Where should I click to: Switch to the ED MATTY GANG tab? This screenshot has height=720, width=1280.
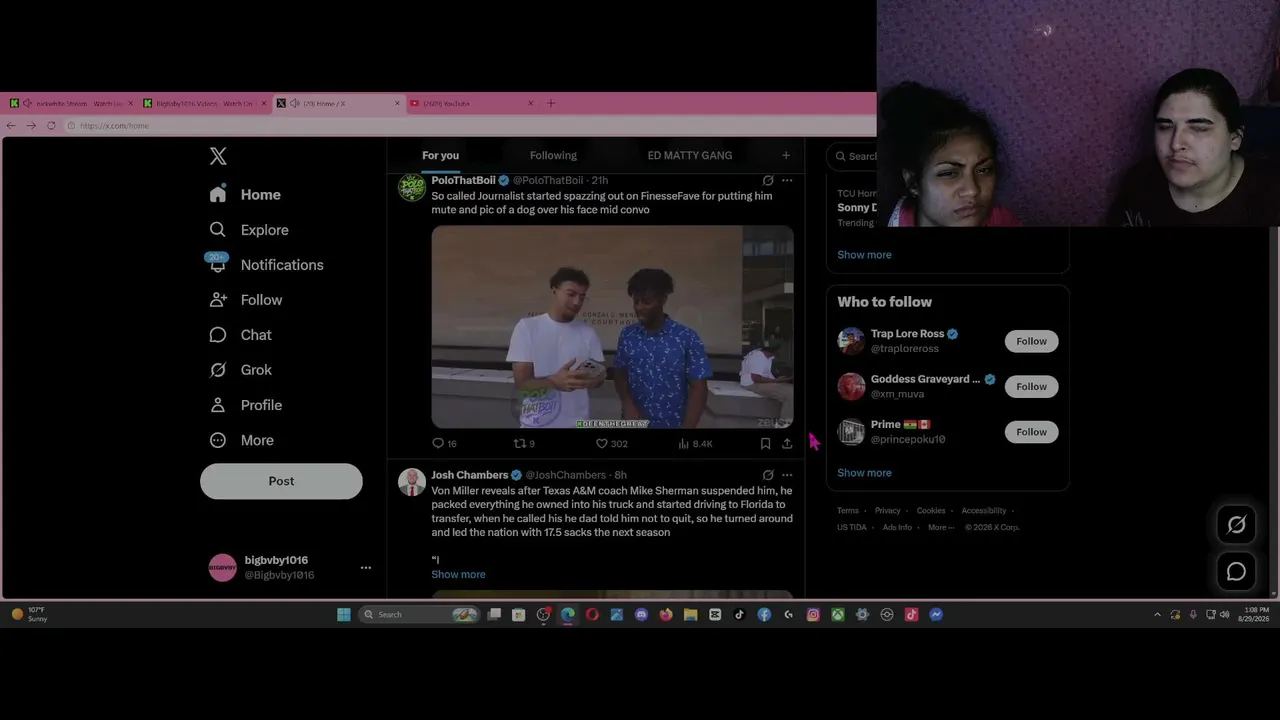tap(690, 156)
